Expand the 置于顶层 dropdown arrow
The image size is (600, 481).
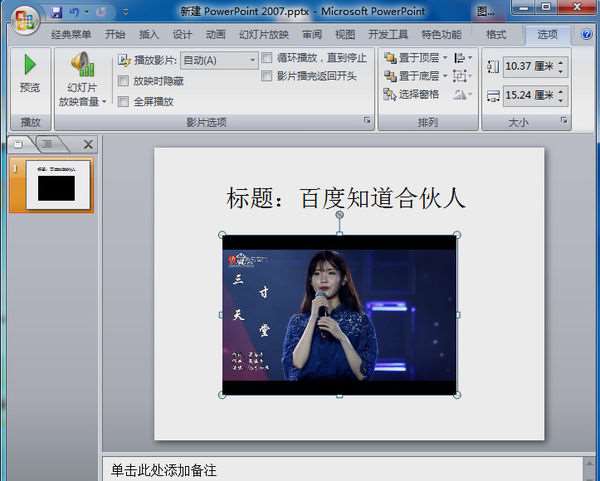[445, 58]
